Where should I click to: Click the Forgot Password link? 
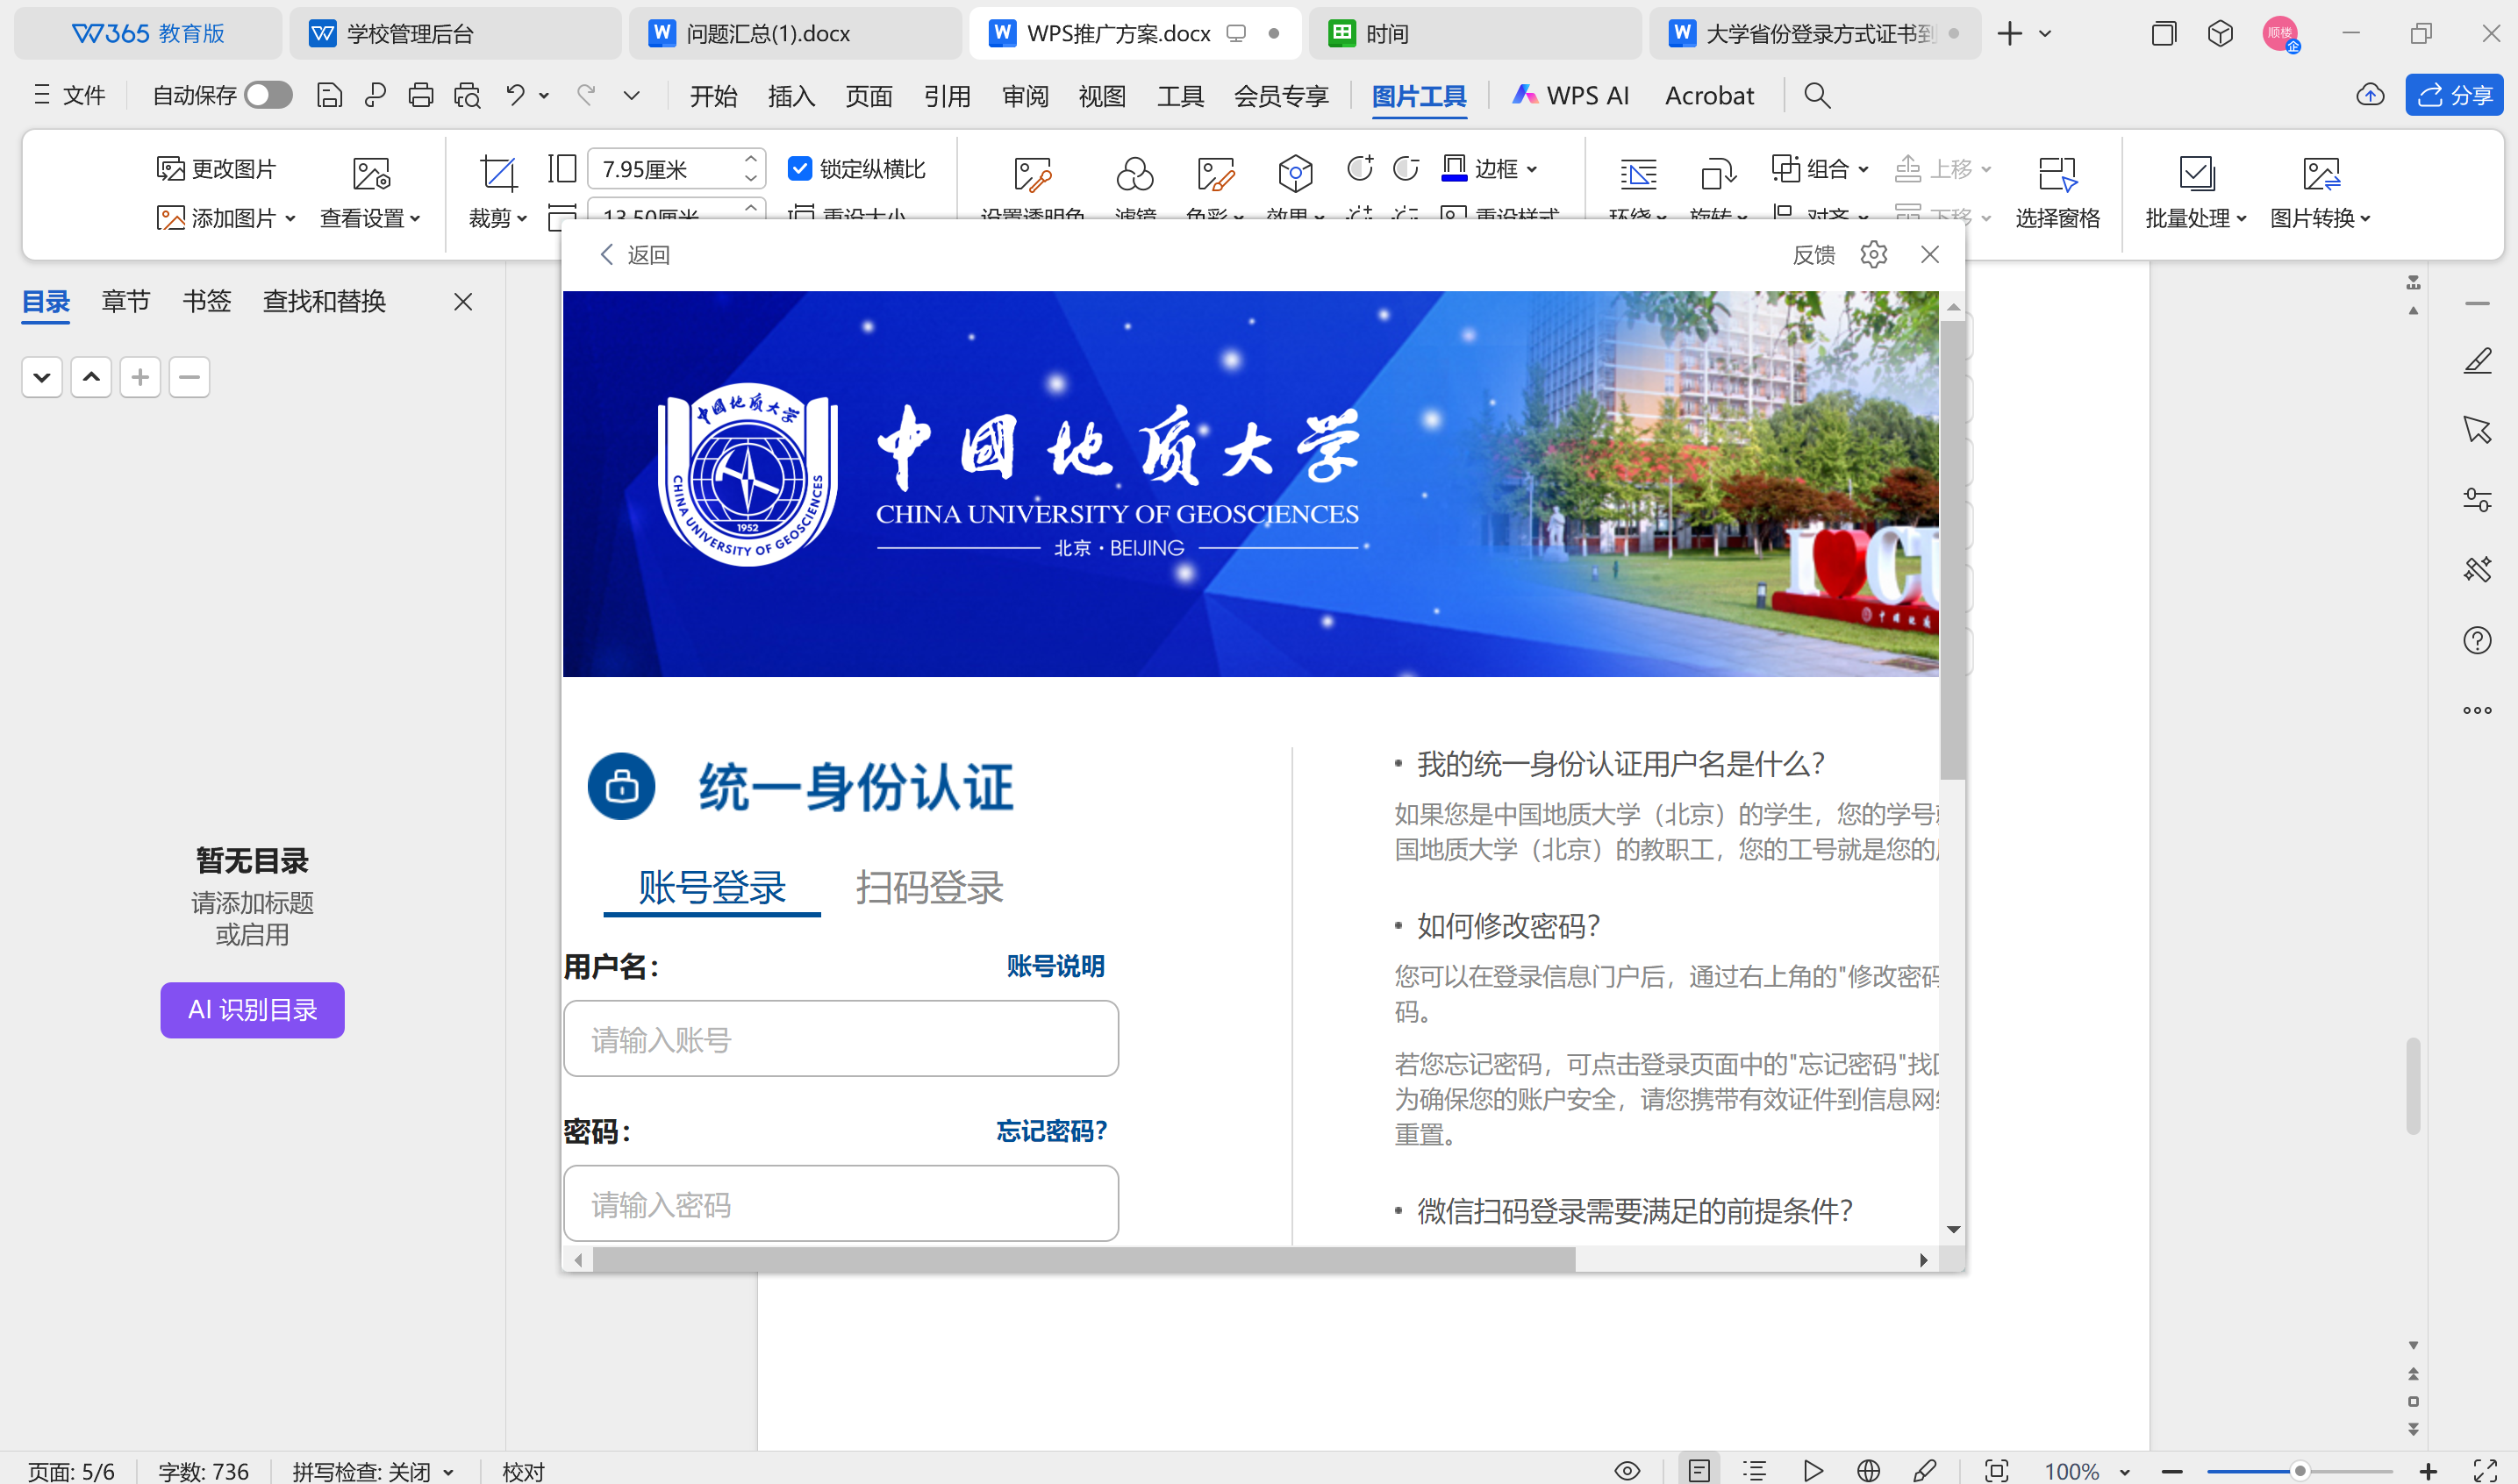pos(1051,1130)
